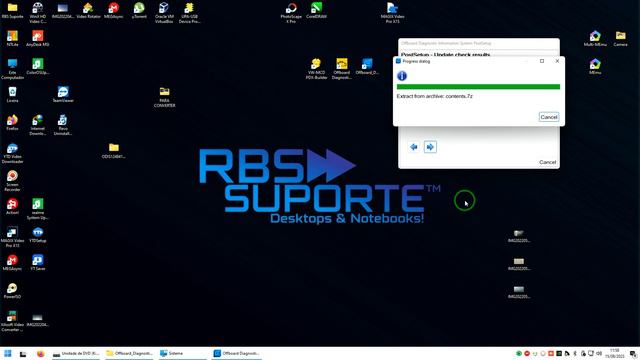Screen dimensions: 640x360
Task: Click the forward arrow in PostSetup window
Action: coord(430,147)
